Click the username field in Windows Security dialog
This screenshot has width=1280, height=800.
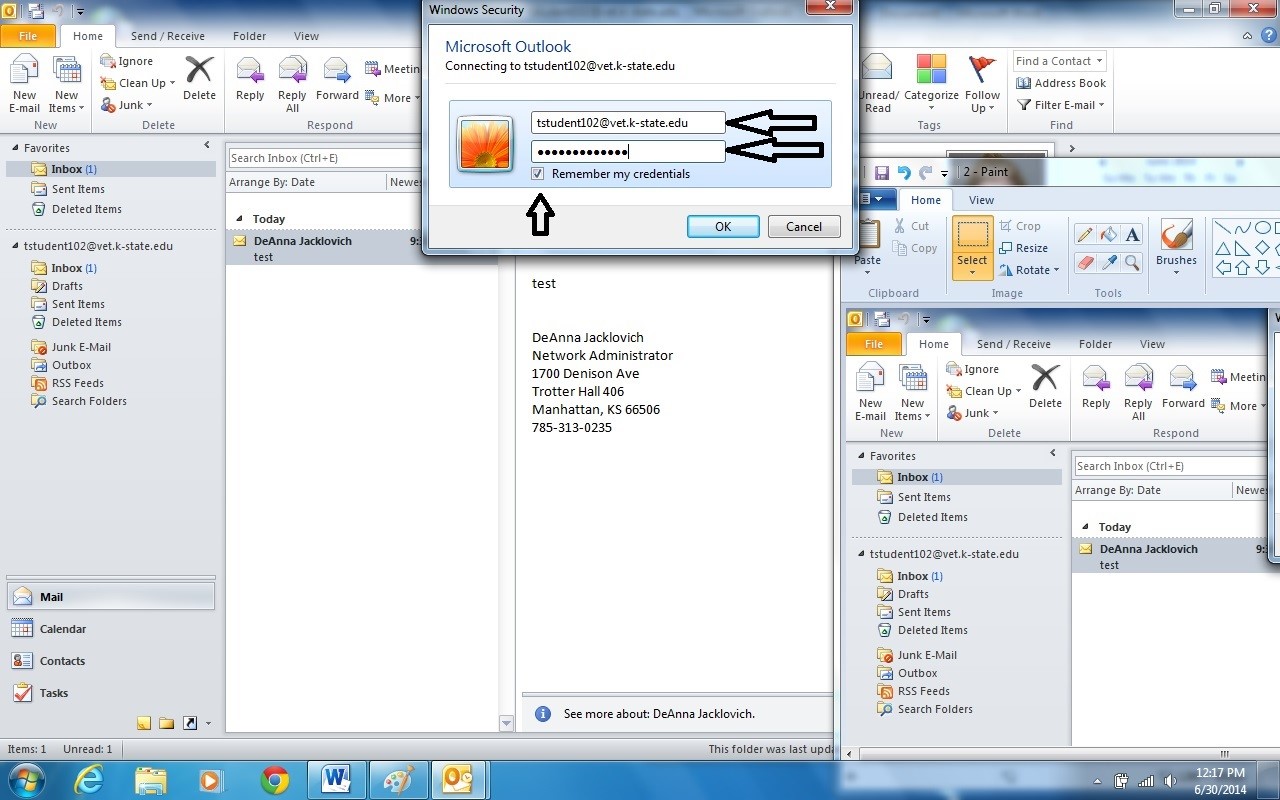pos(628,123)
